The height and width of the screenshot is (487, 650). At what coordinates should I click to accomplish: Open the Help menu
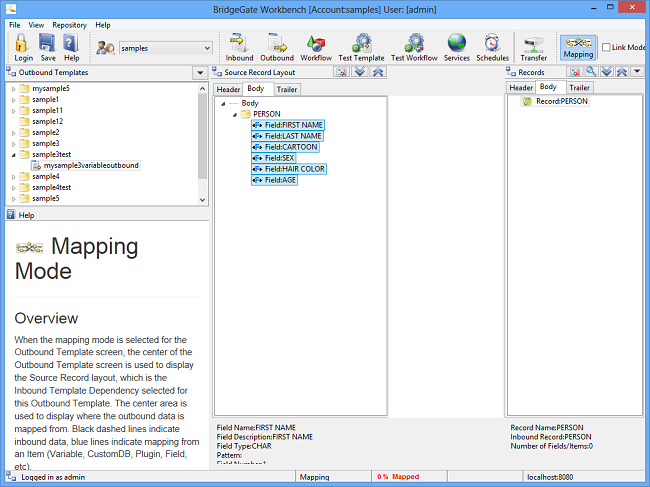pyautogui.click(x=103, y=25)
